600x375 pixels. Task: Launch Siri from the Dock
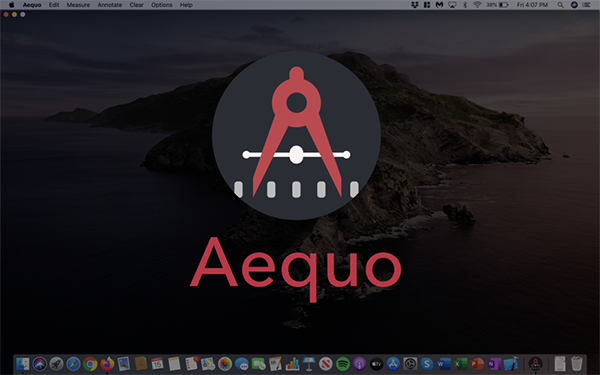click(39, 364)
